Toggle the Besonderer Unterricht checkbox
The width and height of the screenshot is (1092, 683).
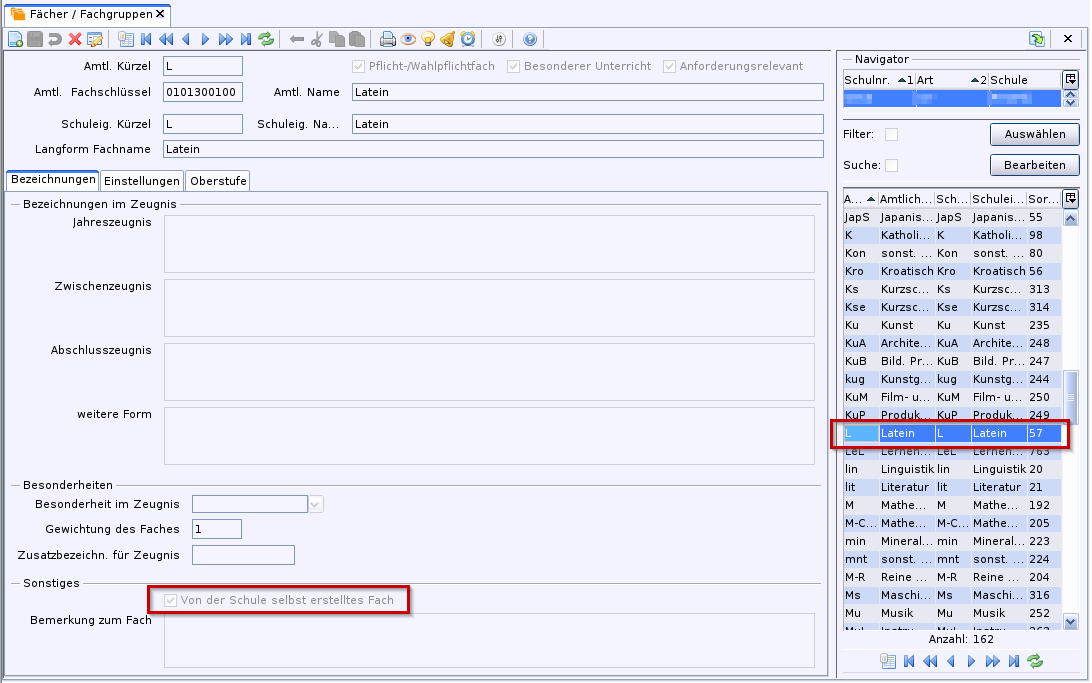click(x=513, y=66)
